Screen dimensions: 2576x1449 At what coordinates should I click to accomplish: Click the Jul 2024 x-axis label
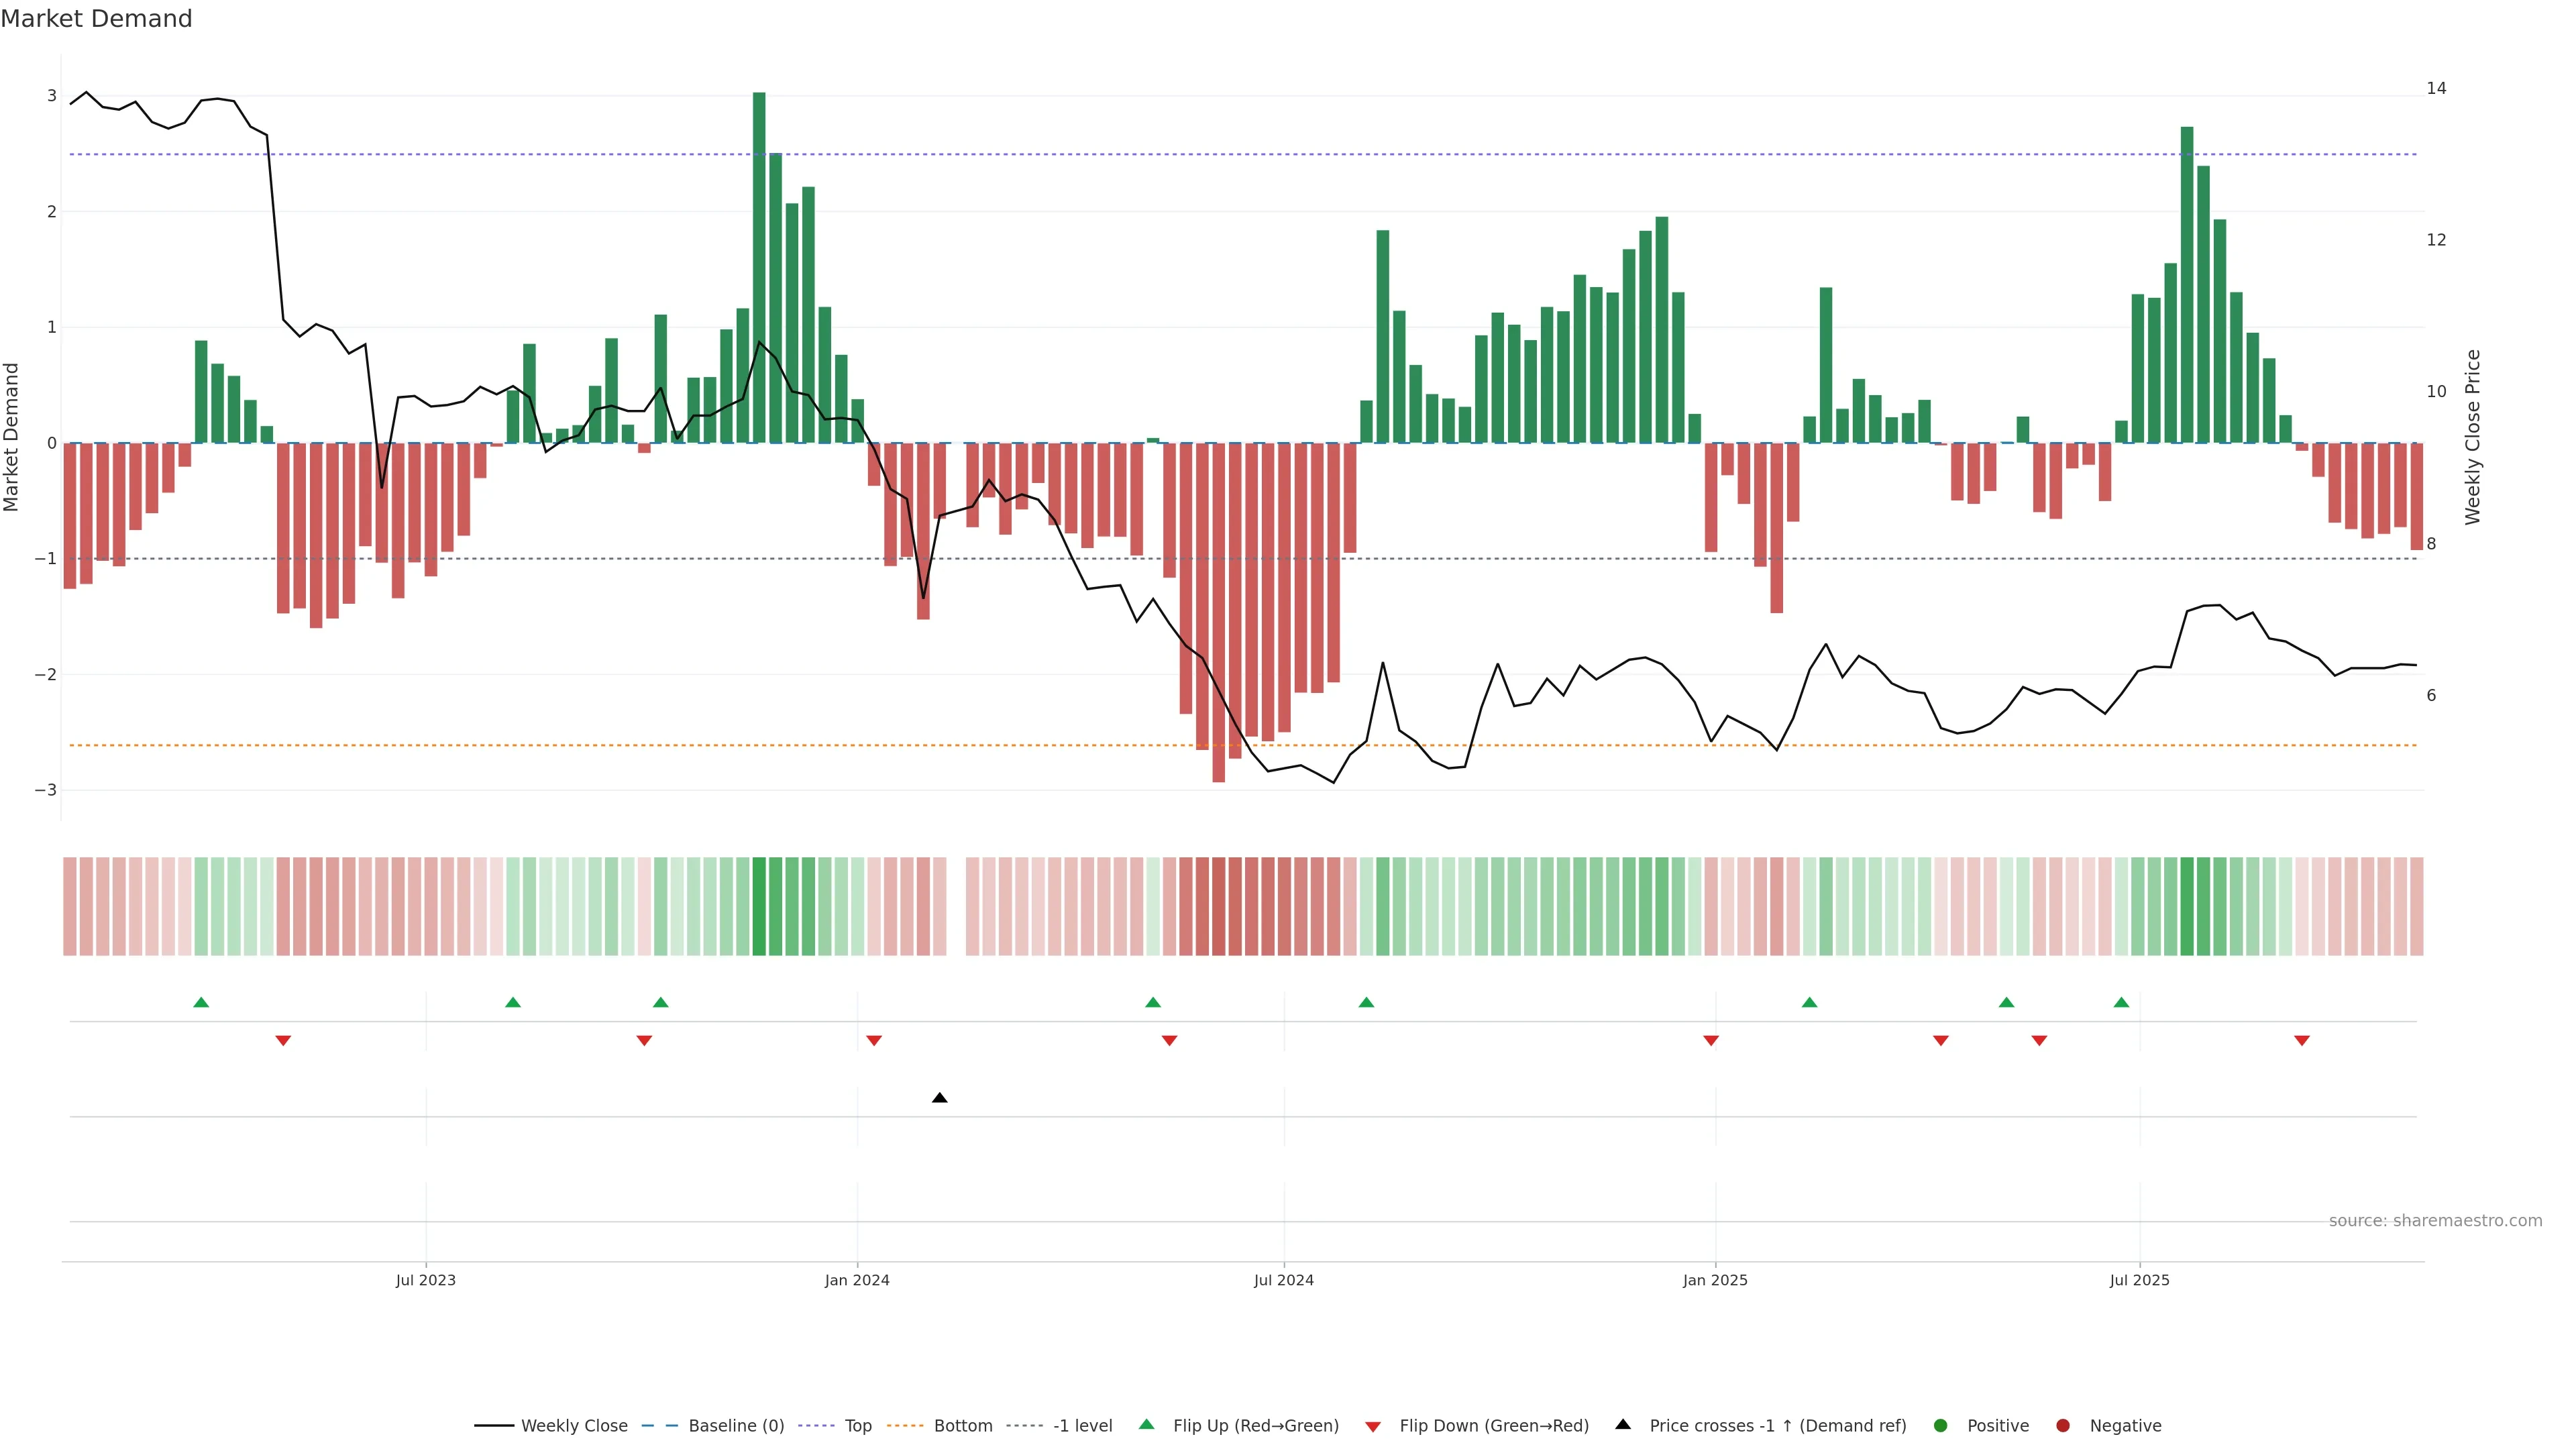[1283, 1280]
